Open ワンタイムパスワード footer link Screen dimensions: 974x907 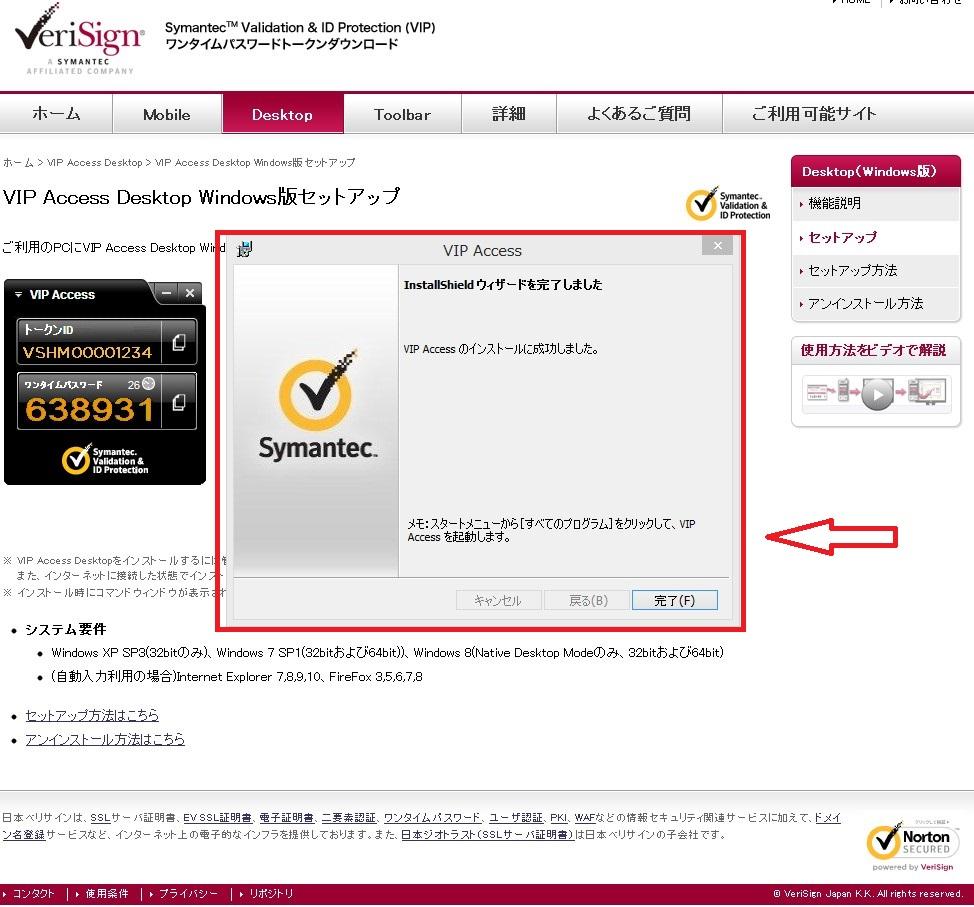[x=432, y=818]
